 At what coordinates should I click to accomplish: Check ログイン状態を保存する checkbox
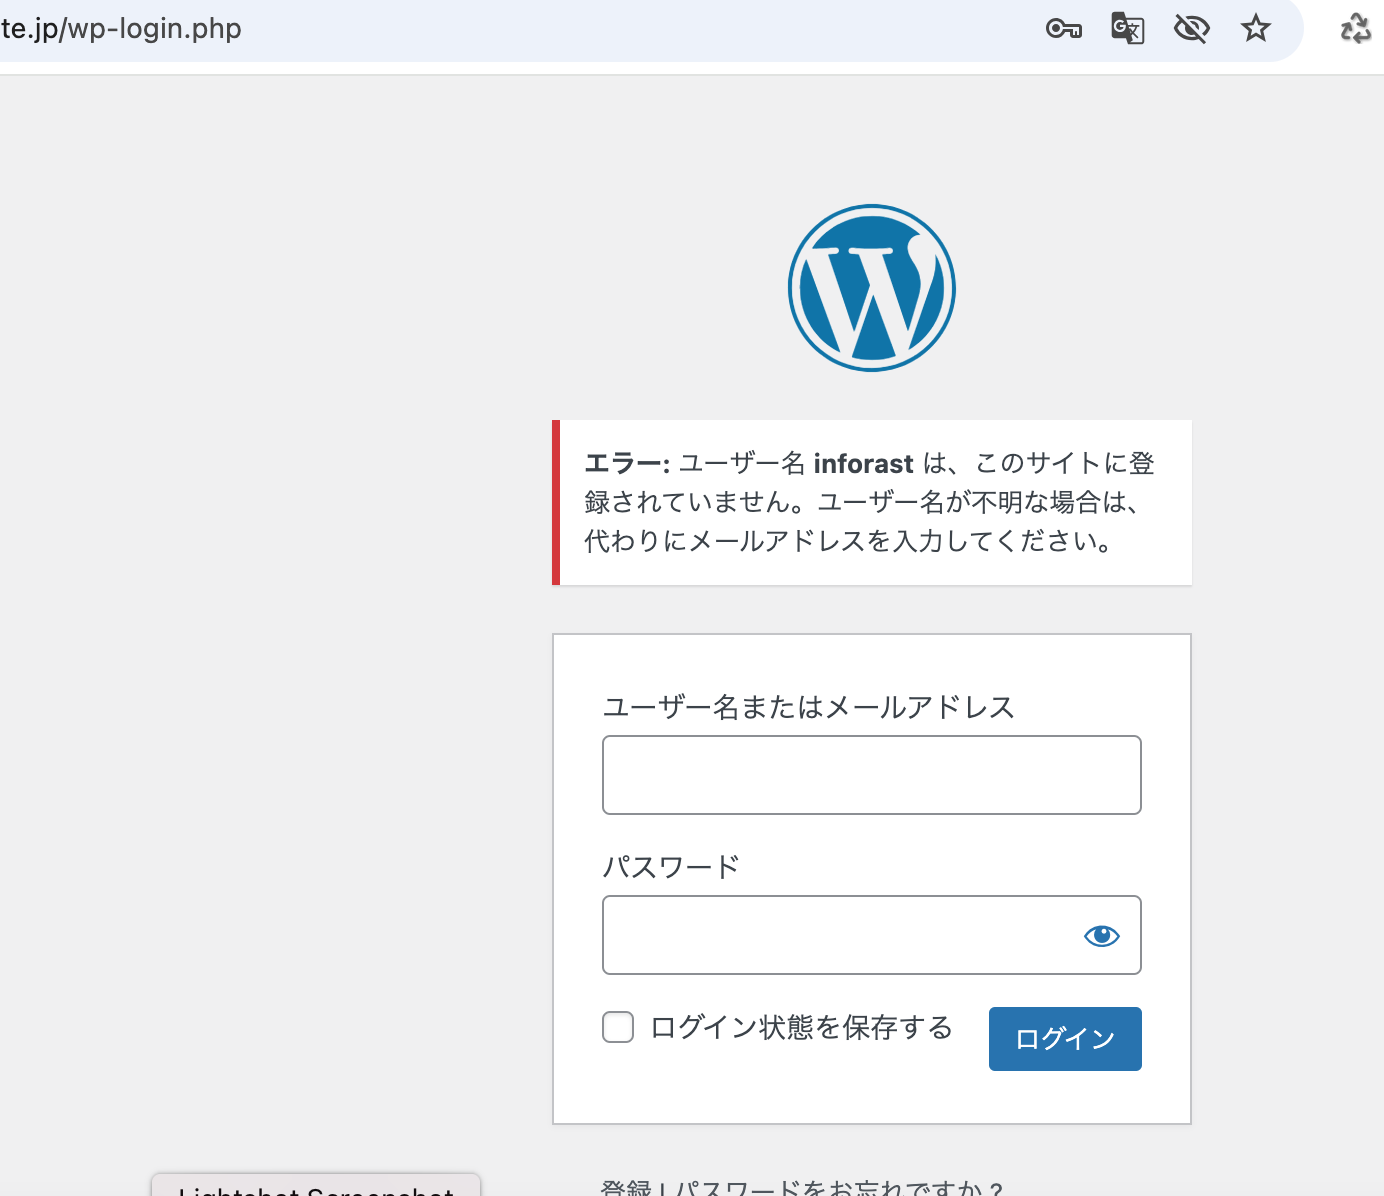click(618, 1027)
